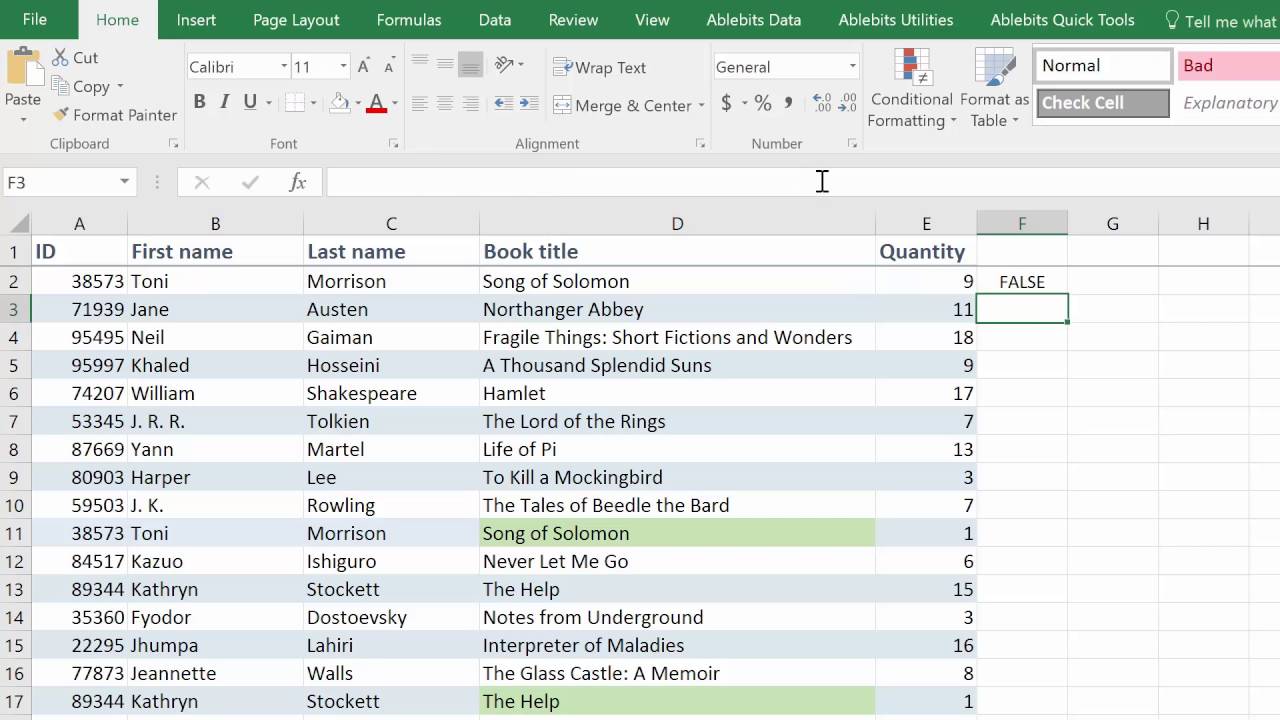1280x720 pixels.
Task: Increase decimal places
Action: [822, 103]
